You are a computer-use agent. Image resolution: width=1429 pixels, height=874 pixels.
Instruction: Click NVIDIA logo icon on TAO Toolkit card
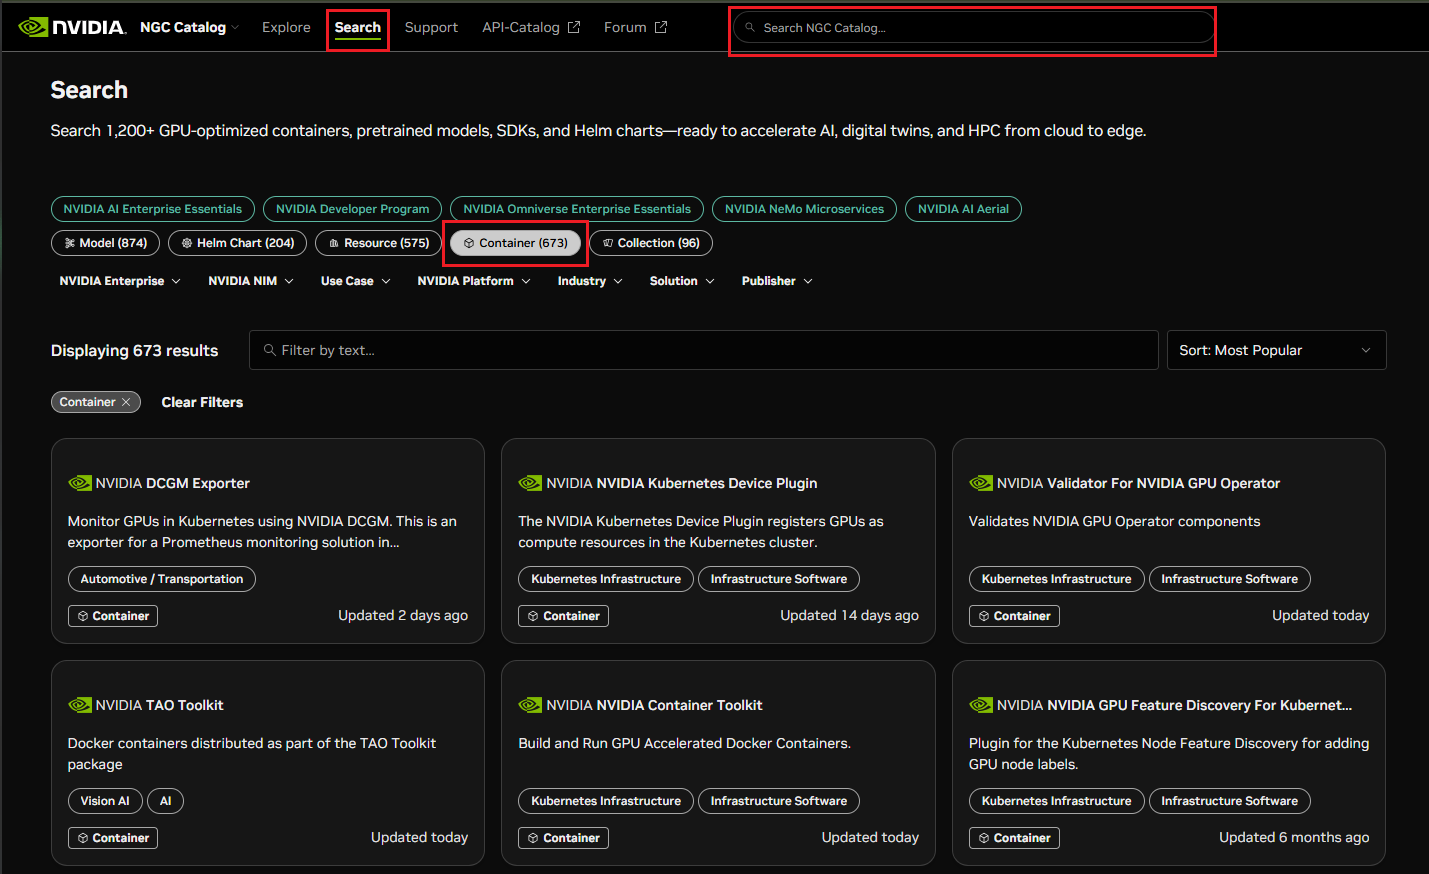click(x=80, y=705)
